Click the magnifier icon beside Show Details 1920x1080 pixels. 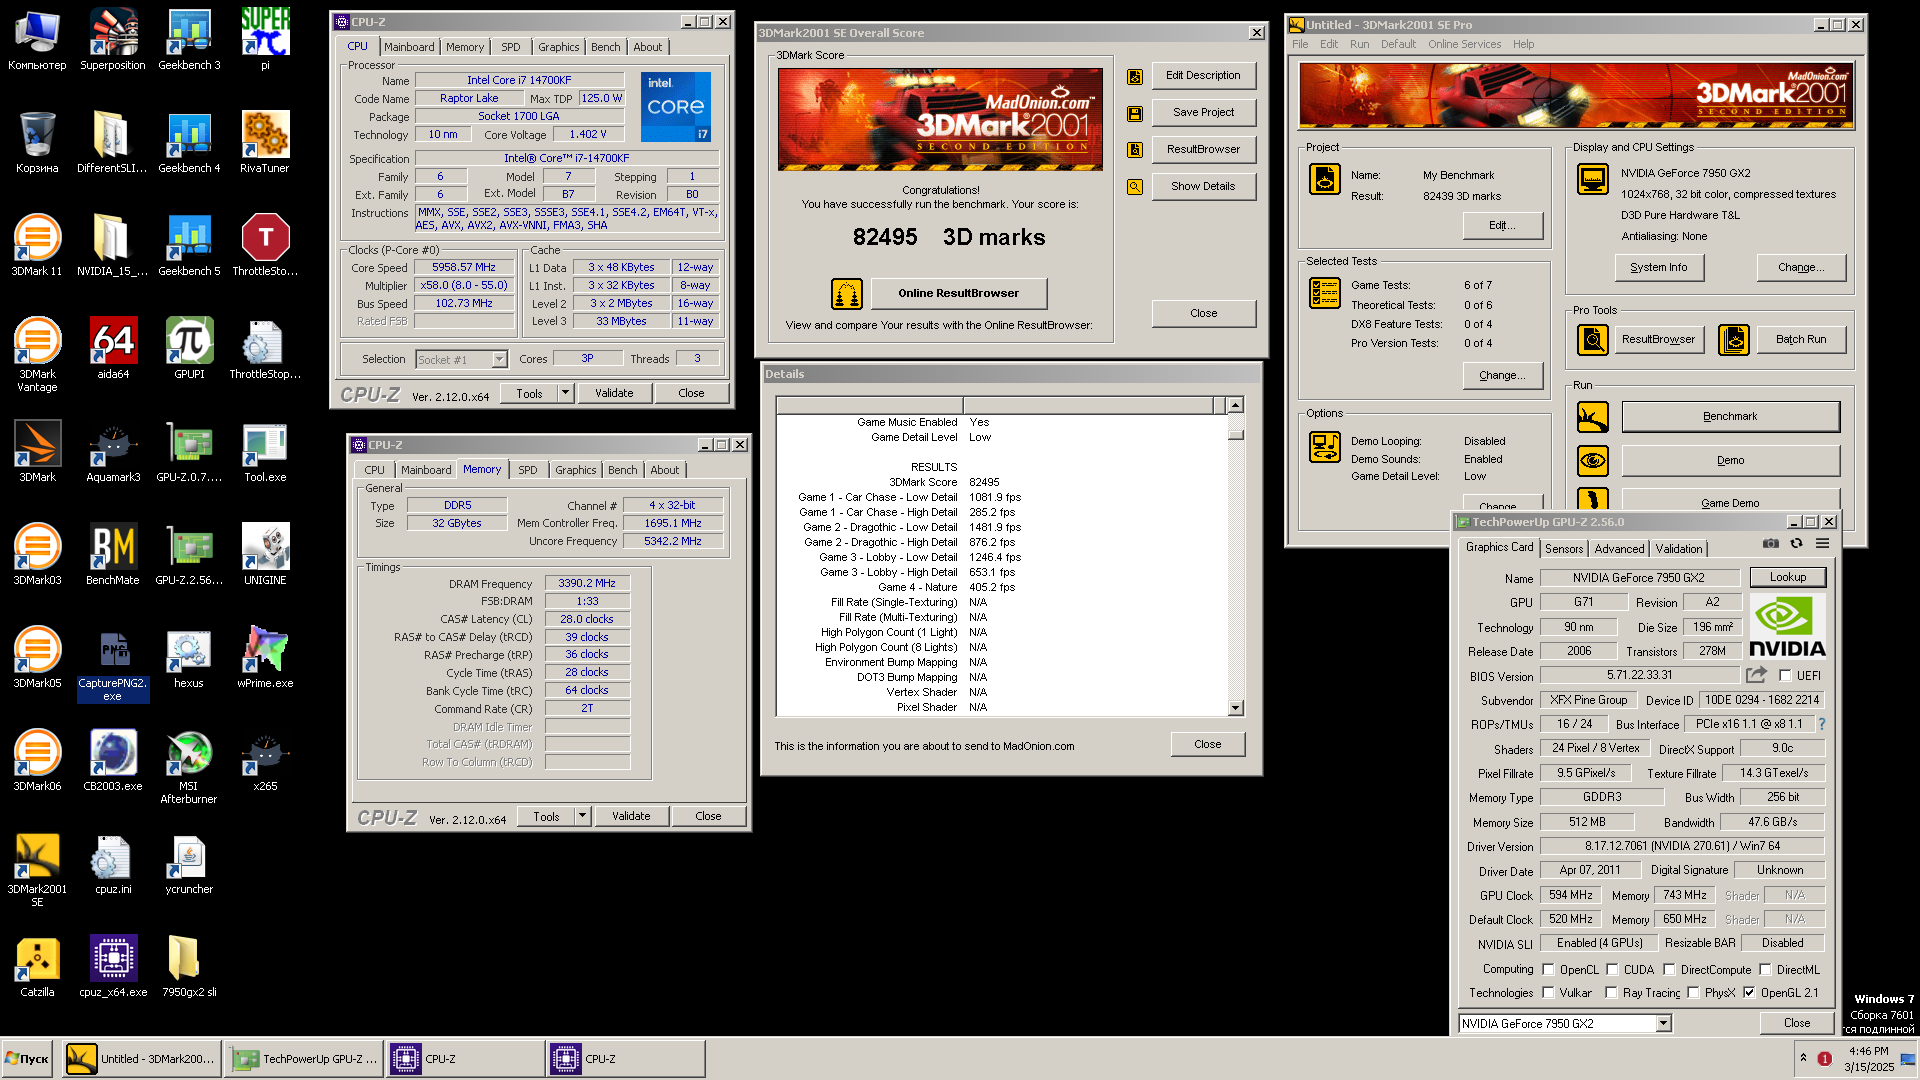coord(1135,187)
